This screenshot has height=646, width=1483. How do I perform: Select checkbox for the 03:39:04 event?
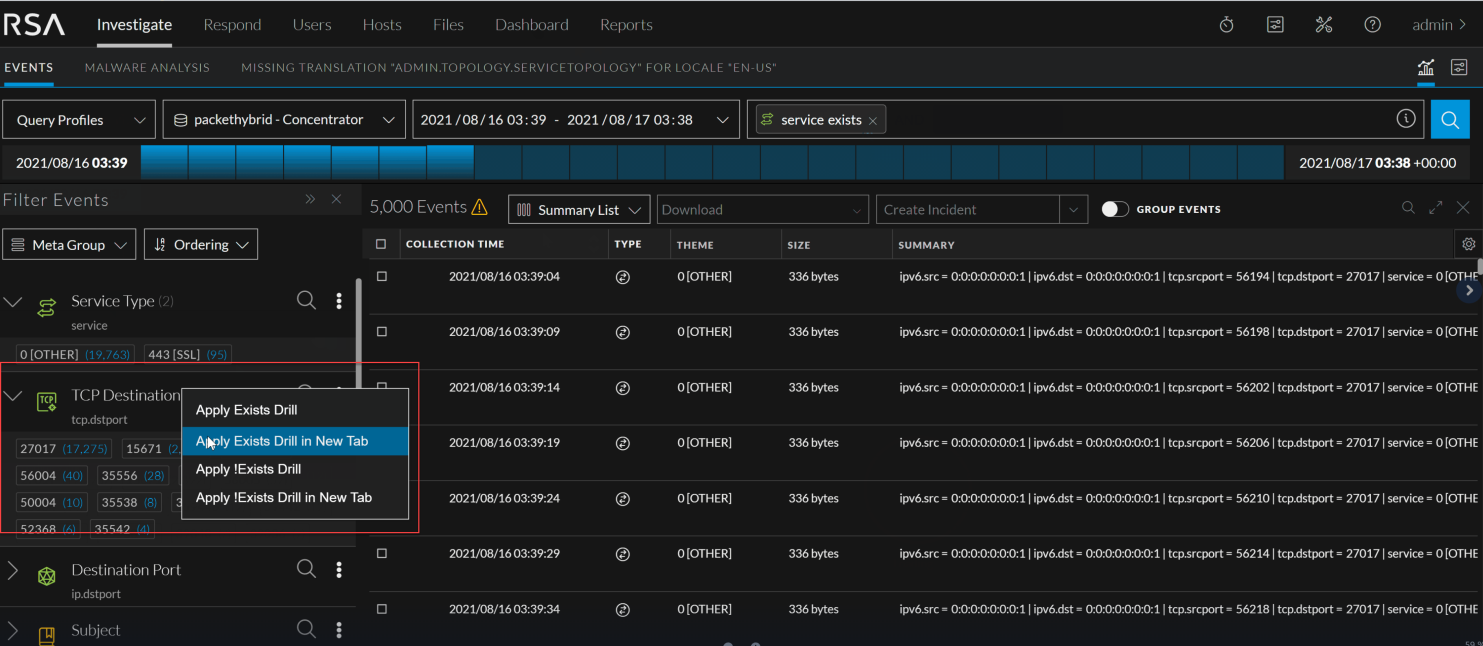click(381, 276)
